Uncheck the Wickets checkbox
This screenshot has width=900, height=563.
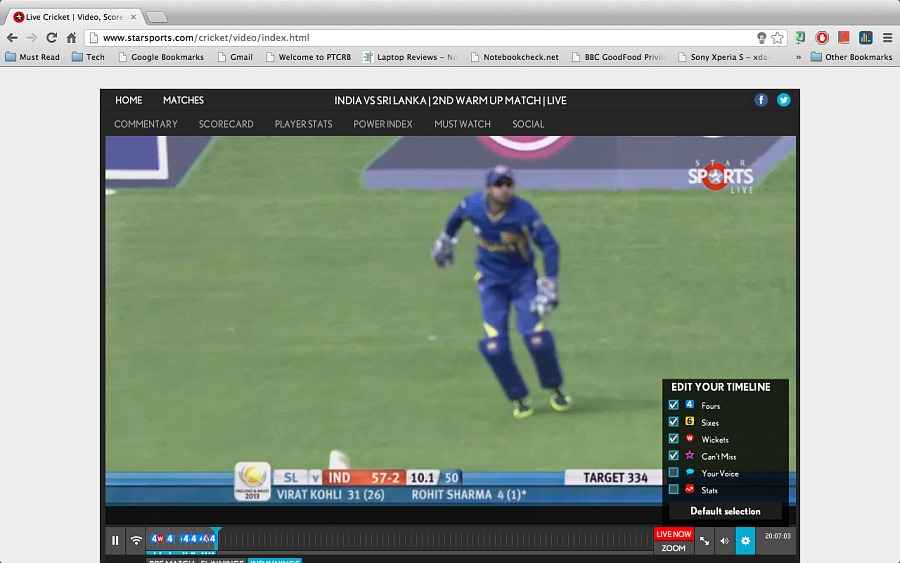[673, 438]
